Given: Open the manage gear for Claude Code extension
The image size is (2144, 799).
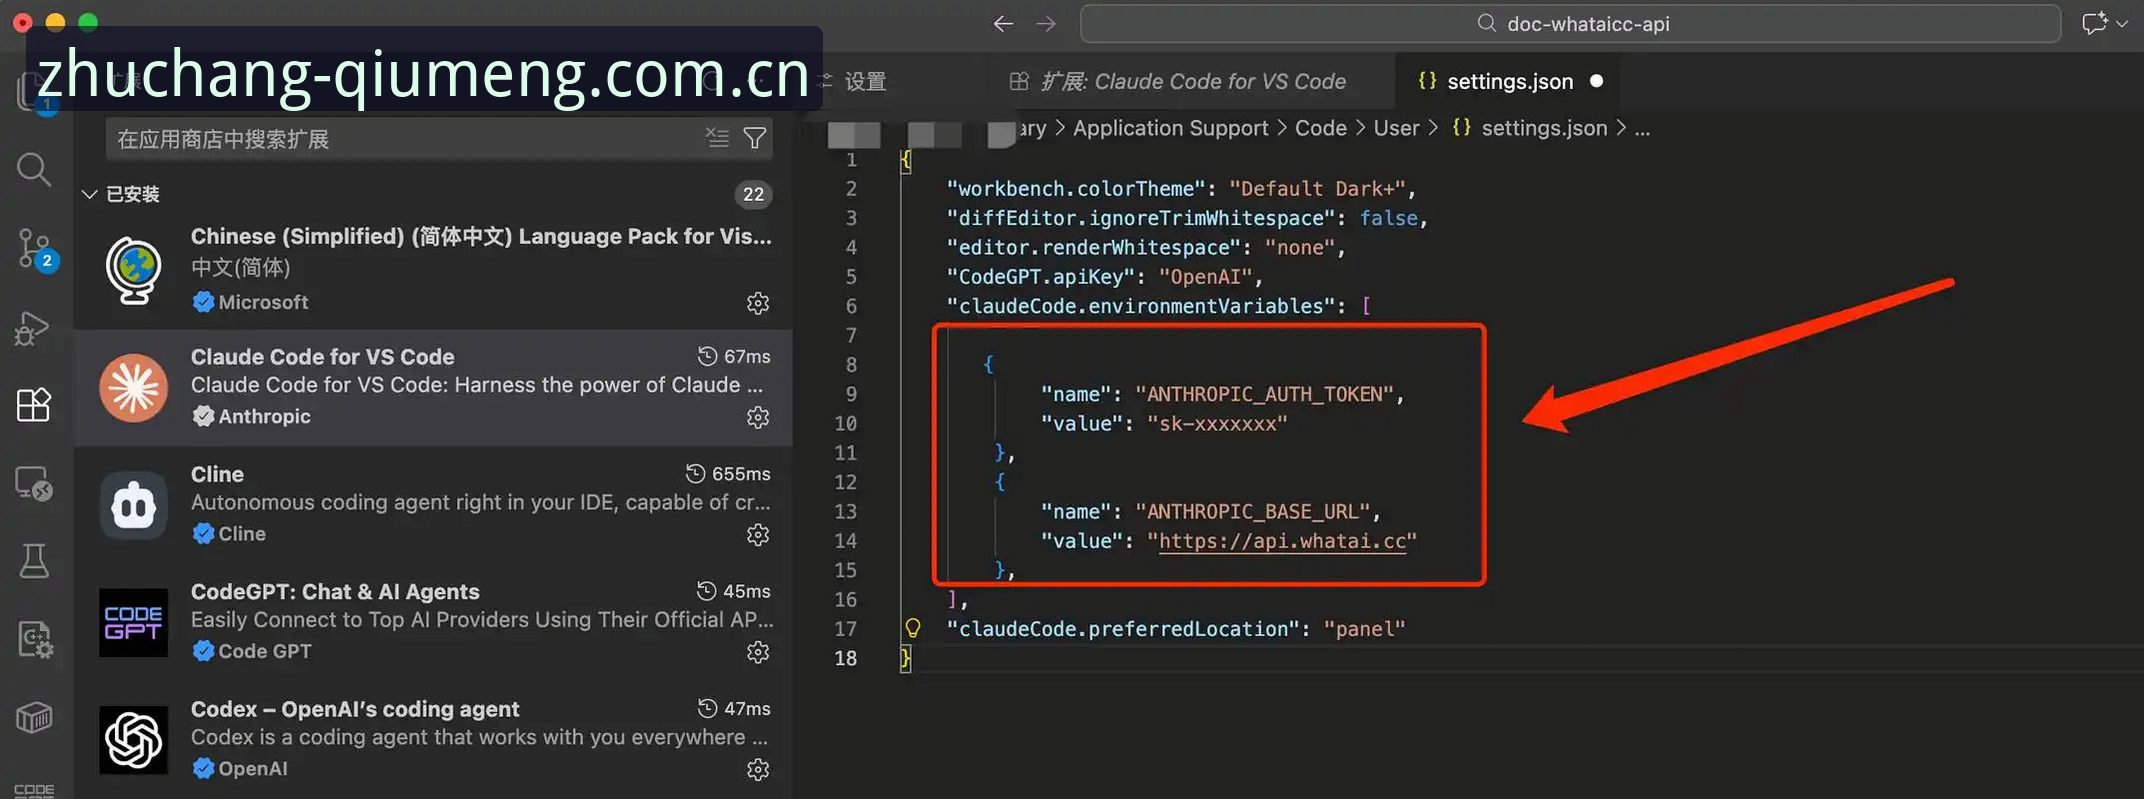Looking at the screenshot, I should point(758,417).
